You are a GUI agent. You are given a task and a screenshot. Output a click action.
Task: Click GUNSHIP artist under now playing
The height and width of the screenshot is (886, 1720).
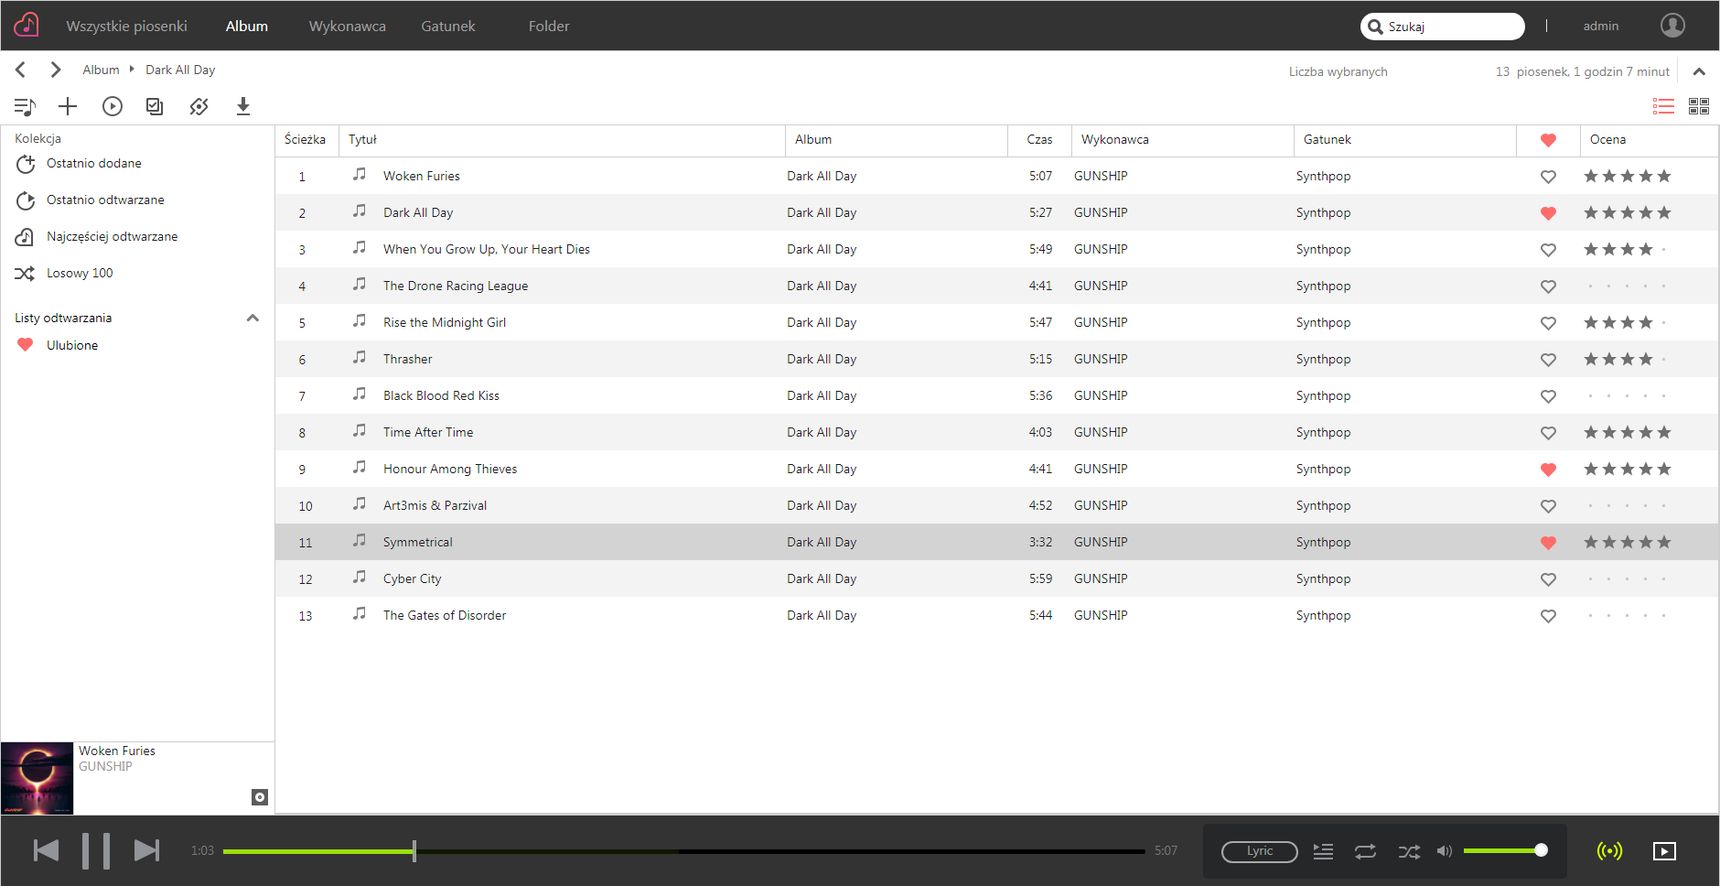click(105, 767)
